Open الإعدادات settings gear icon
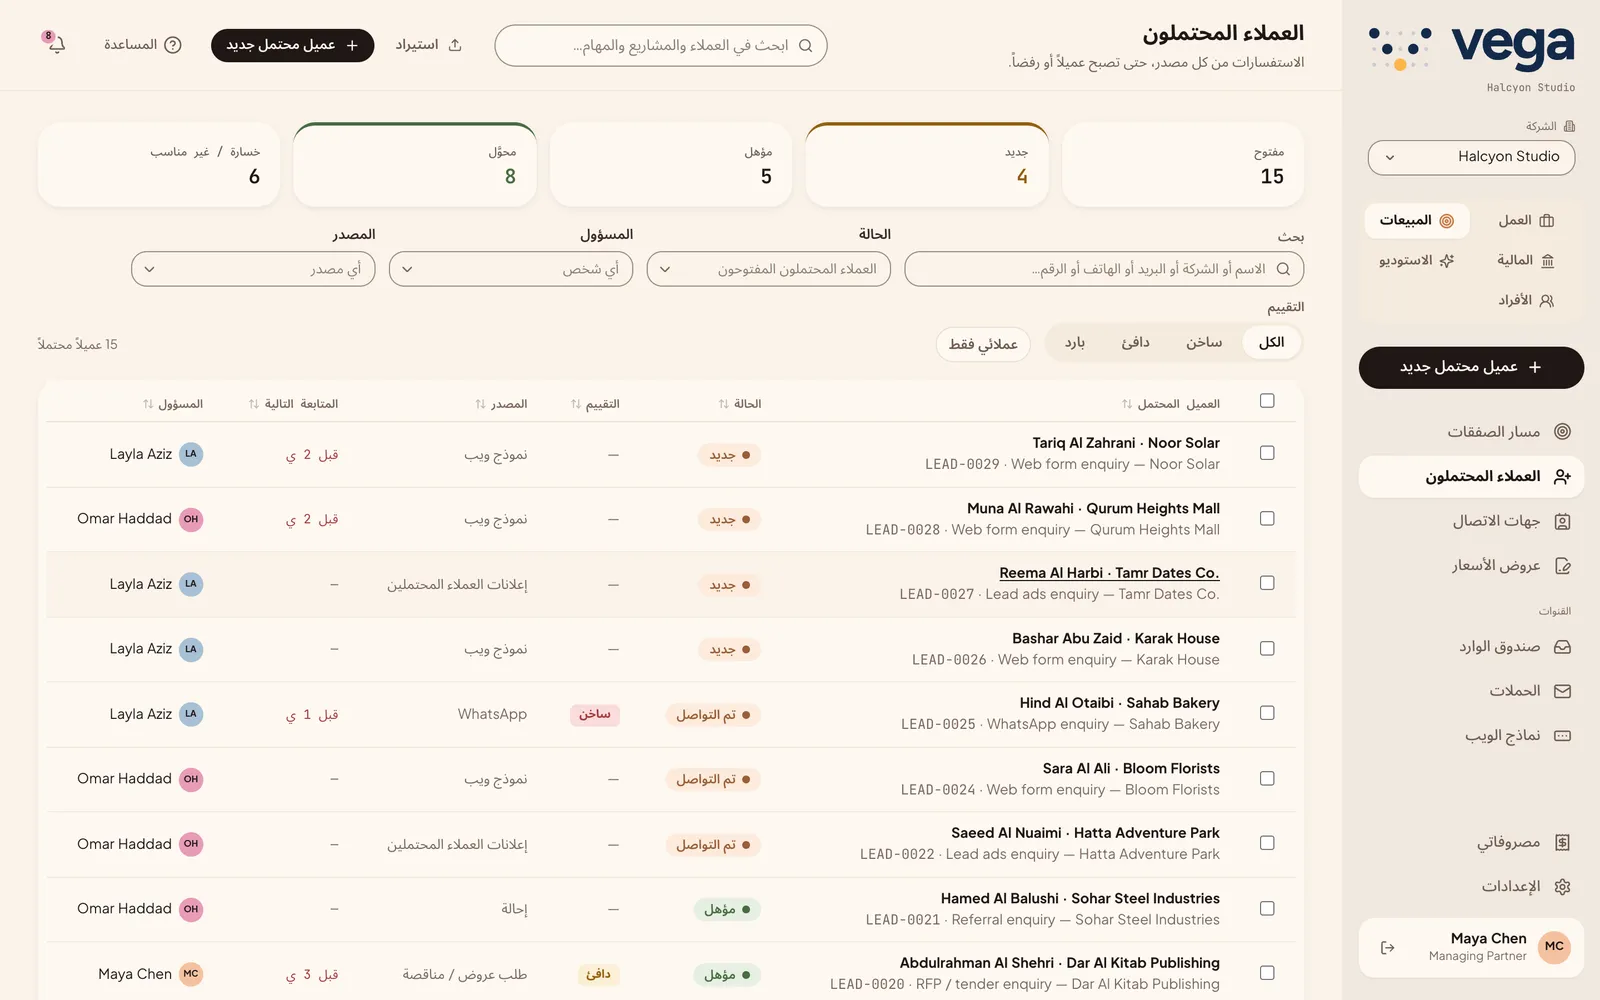This screenshot has height=1000, width=1600. point(1562,887)
